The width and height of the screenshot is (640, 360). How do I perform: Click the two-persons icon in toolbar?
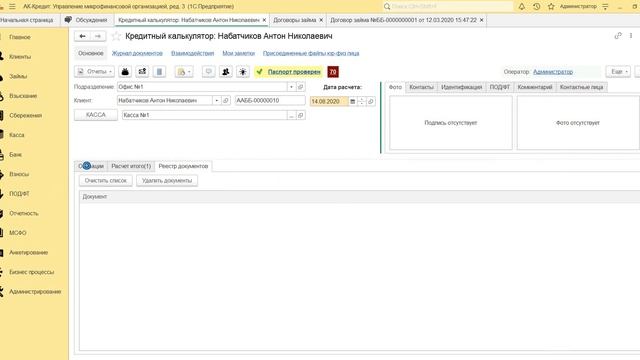(225, 72)
